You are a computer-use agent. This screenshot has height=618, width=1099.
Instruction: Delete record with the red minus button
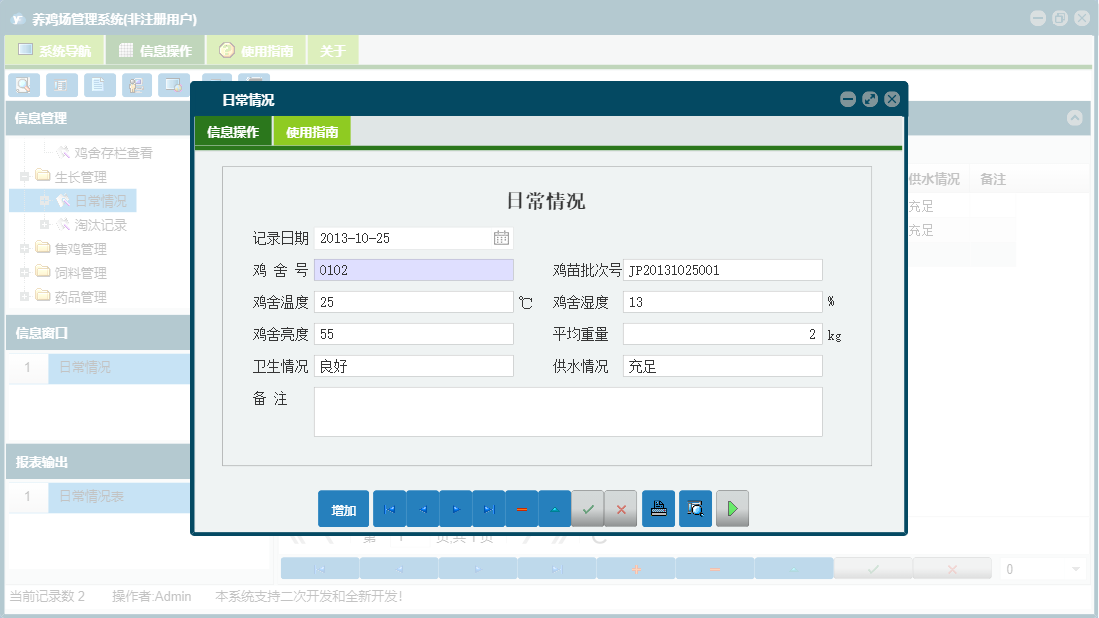point(522,509)
